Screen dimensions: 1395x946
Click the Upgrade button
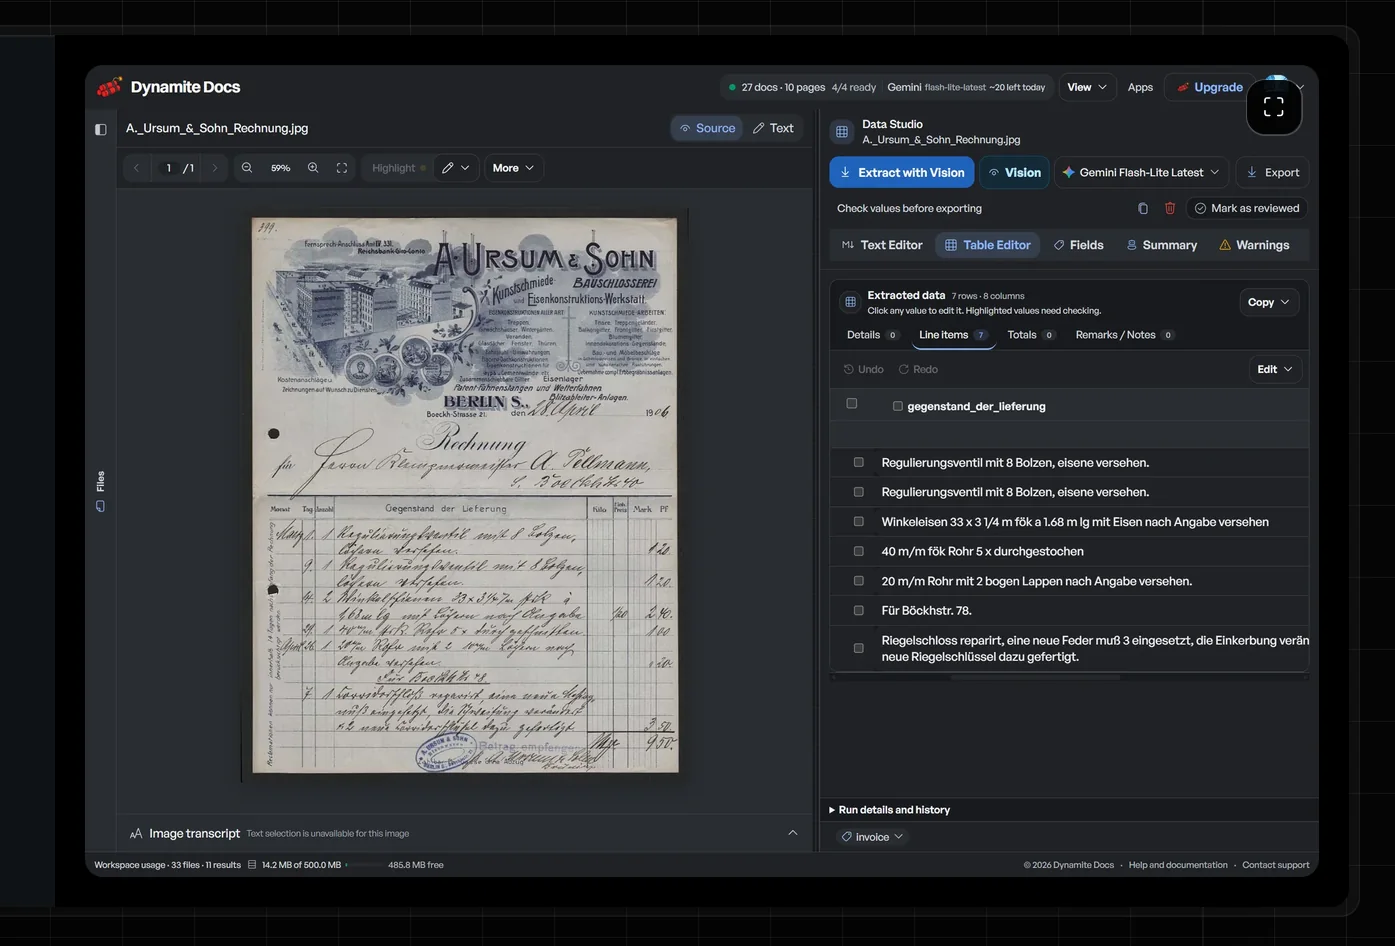click(x=1210, y=87)
